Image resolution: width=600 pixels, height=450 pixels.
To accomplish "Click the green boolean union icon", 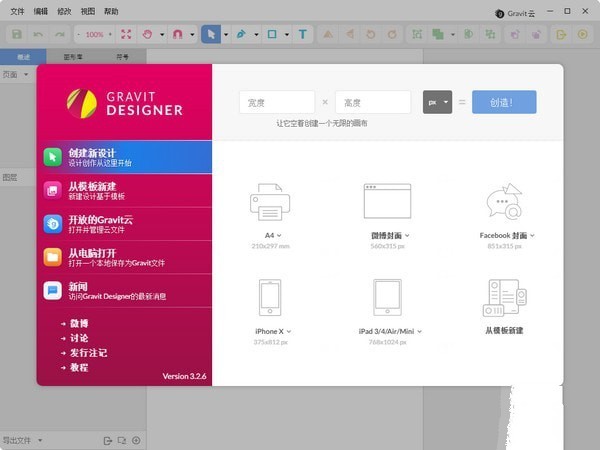I will tap(438, 34).
